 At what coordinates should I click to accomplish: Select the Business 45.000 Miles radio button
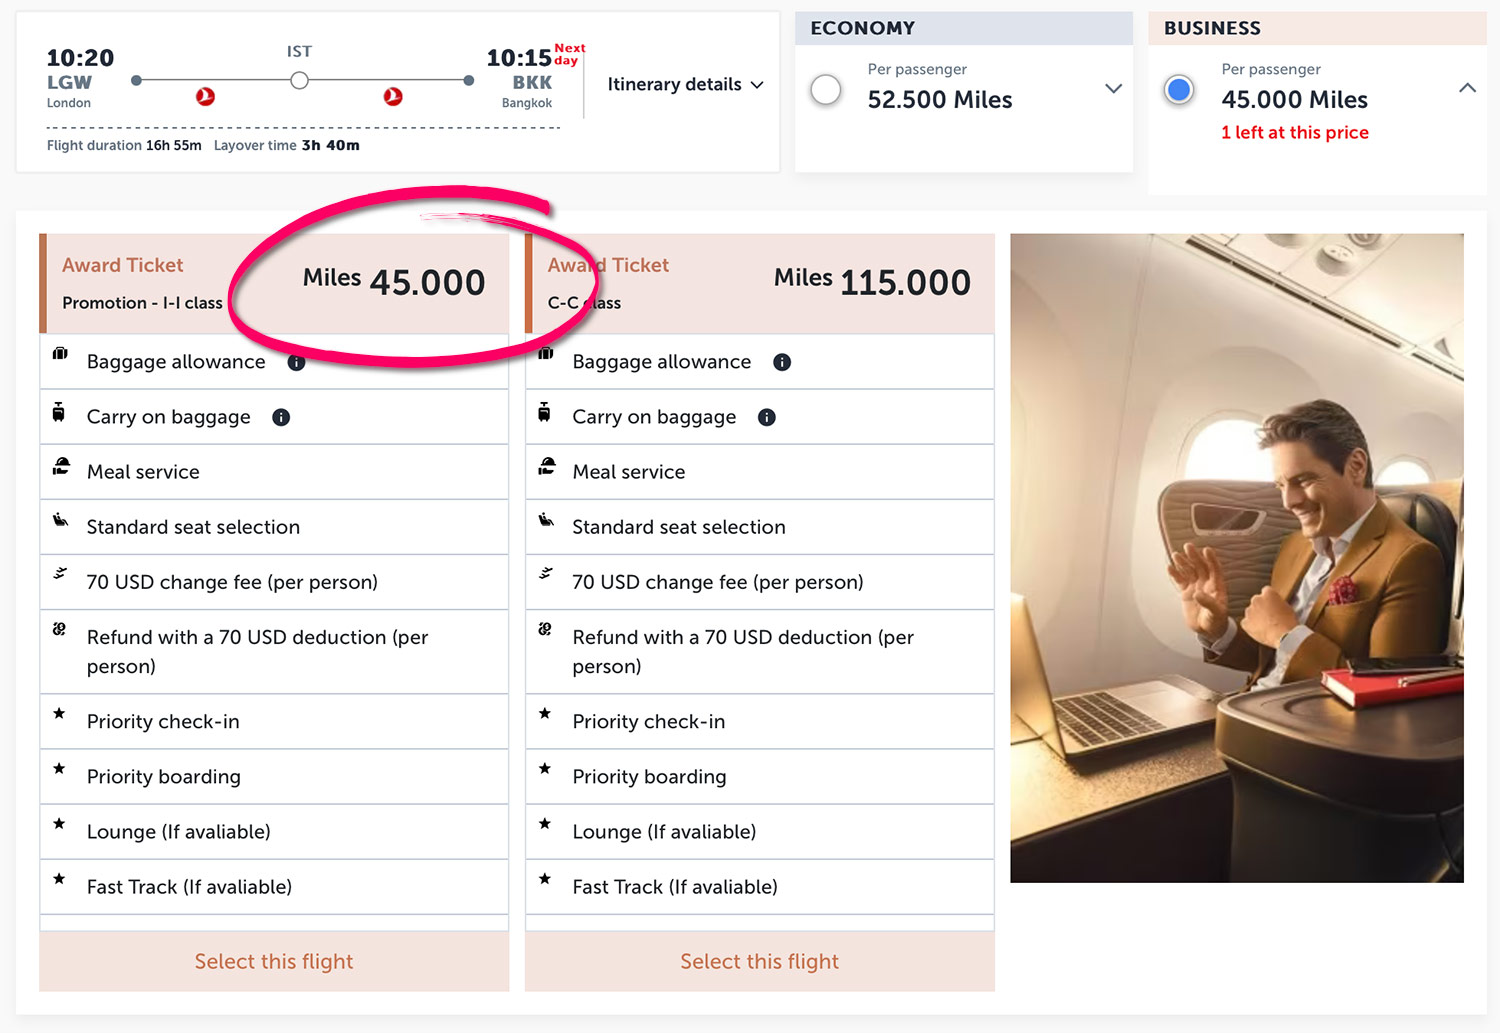[1179, 90]
